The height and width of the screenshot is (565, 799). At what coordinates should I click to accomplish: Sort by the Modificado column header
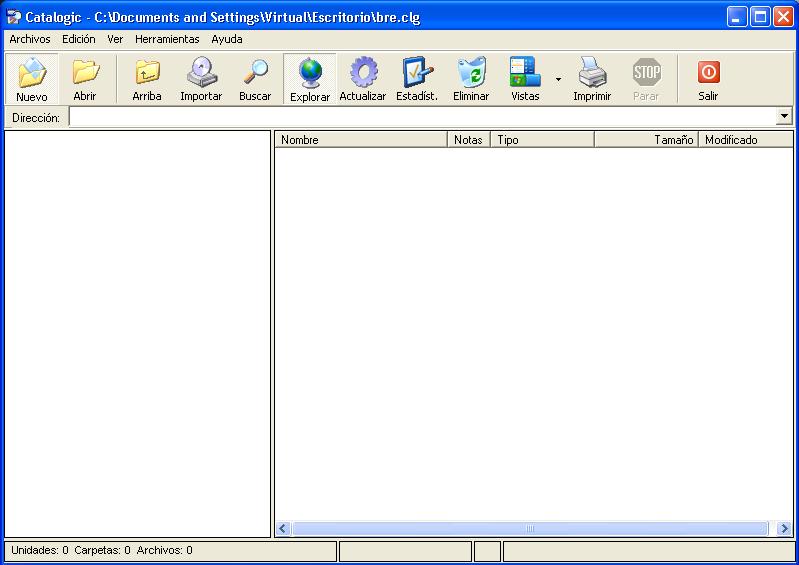point(745,140)
